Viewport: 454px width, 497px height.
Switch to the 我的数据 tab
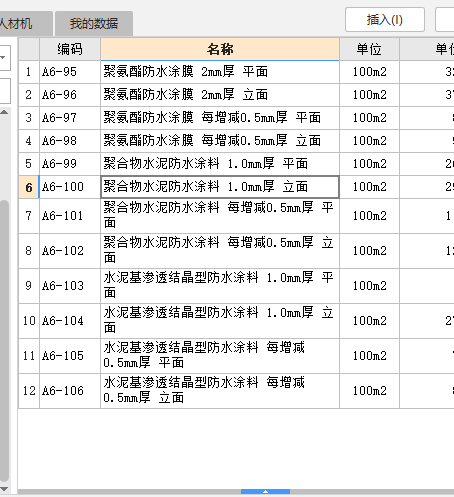[94, 23]
